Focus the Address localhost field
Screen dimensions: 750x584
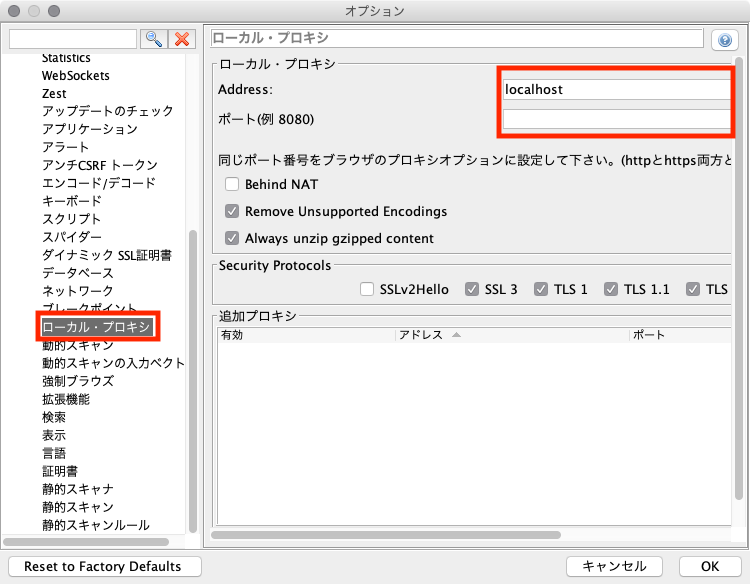[x=617, y=89]
